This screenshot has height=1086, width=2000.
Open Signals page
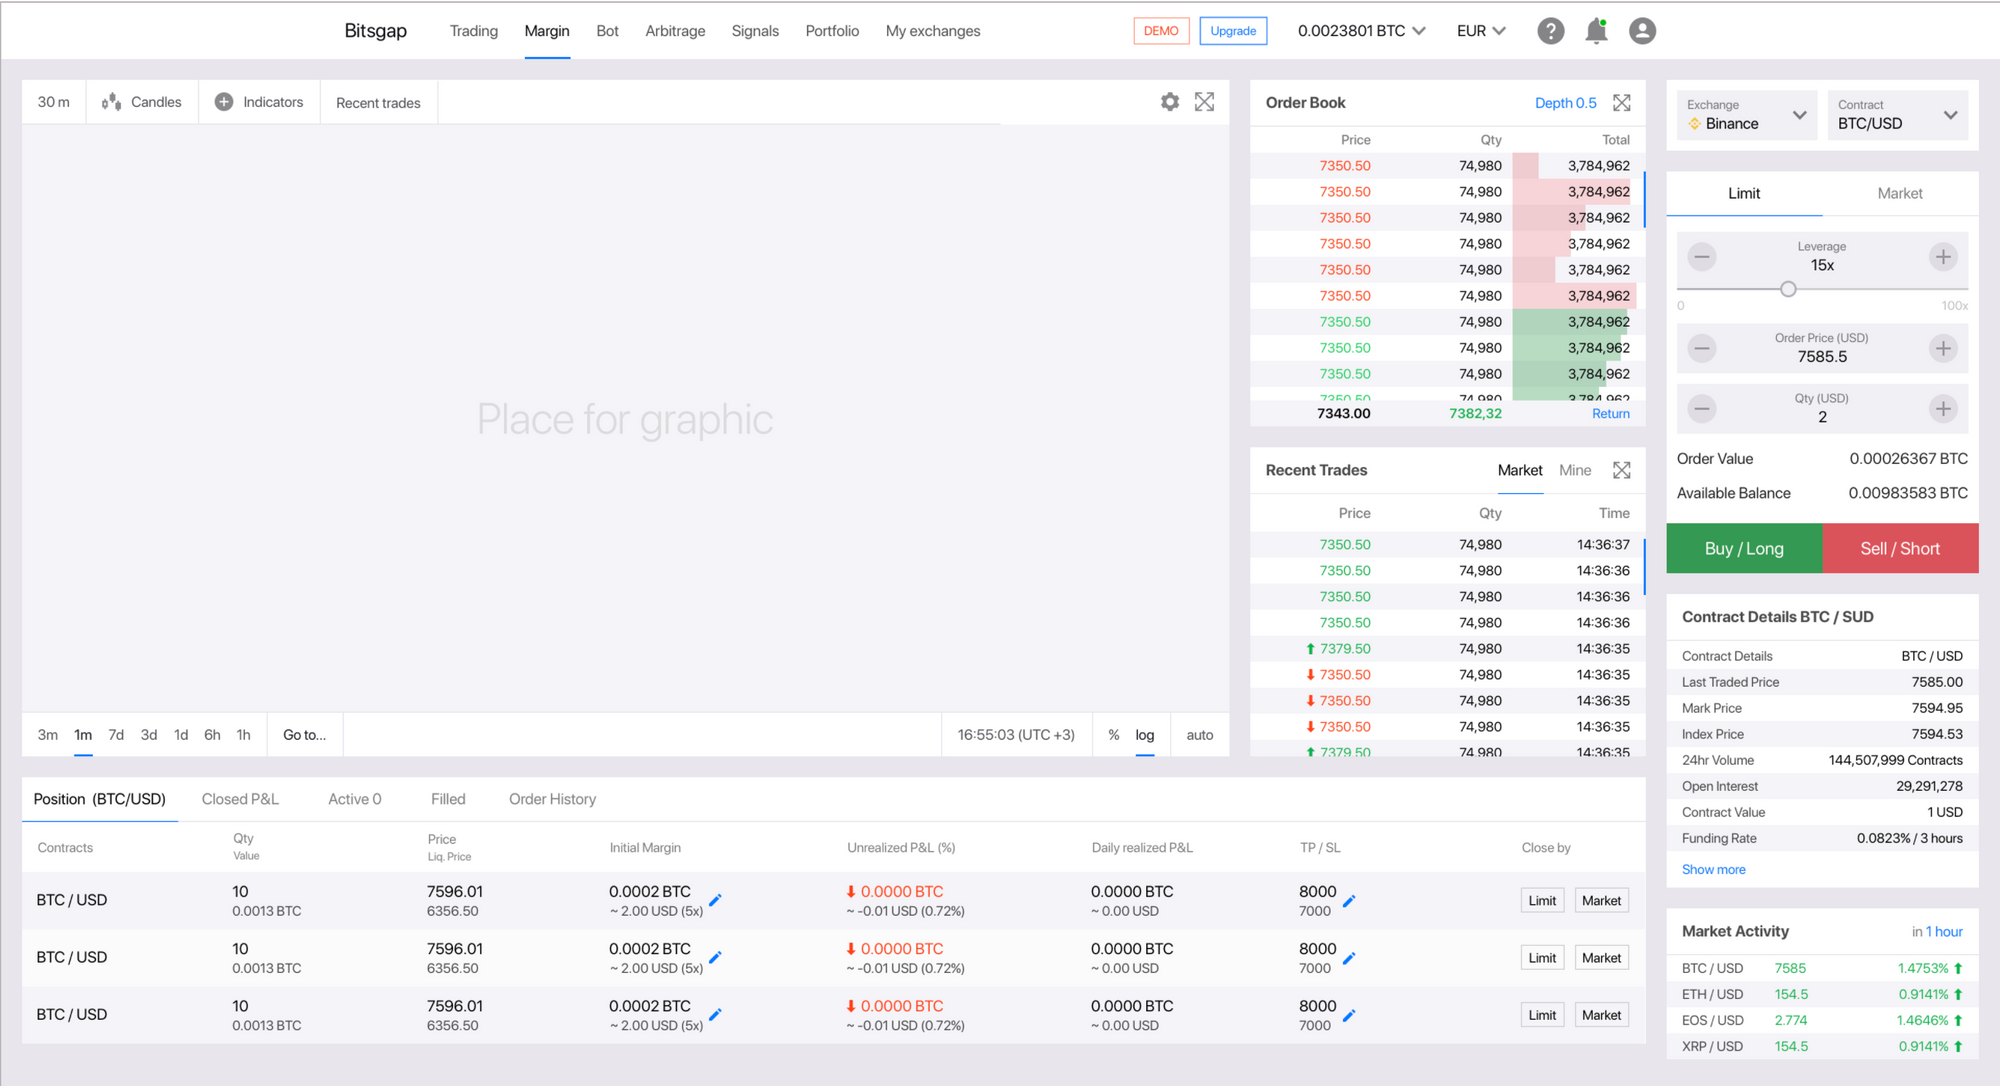point(755,31)
